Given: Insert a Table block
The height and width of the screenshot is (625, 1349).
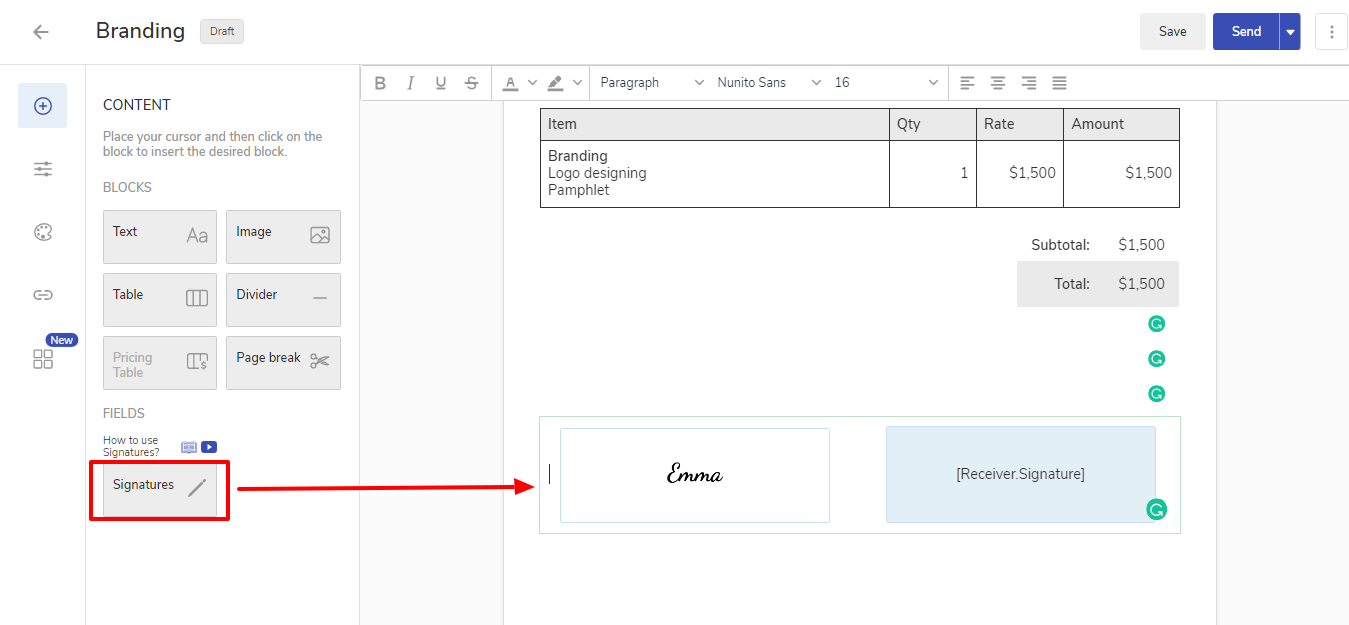Looking at the screenshot, I should pos(160,300).
